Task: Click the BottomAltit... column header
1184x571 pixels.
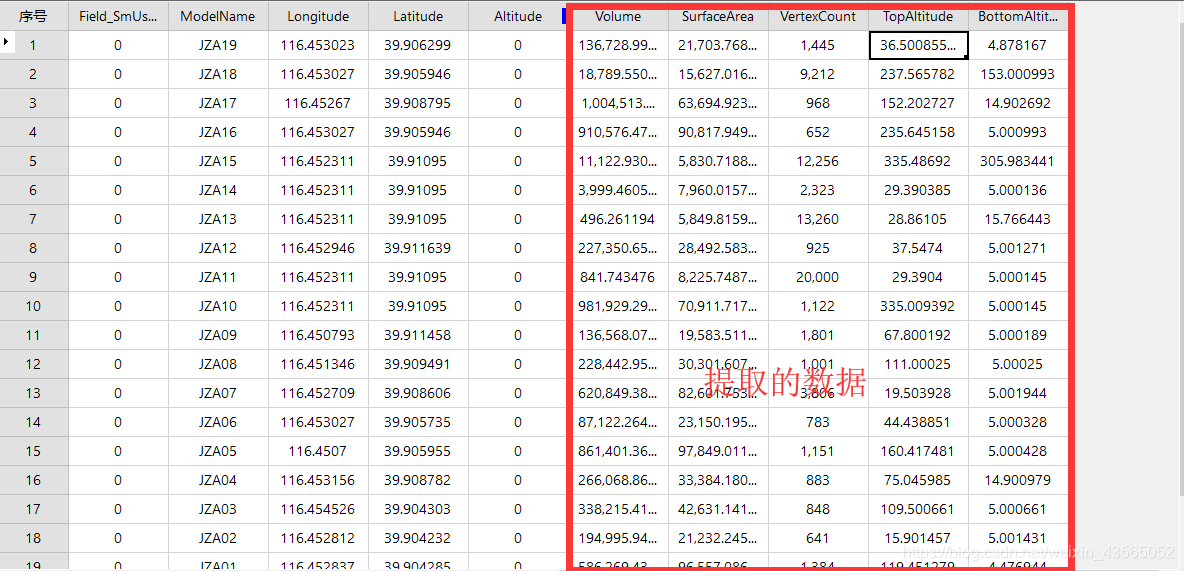Action: pyautogui.click(x=1017, y=16)
